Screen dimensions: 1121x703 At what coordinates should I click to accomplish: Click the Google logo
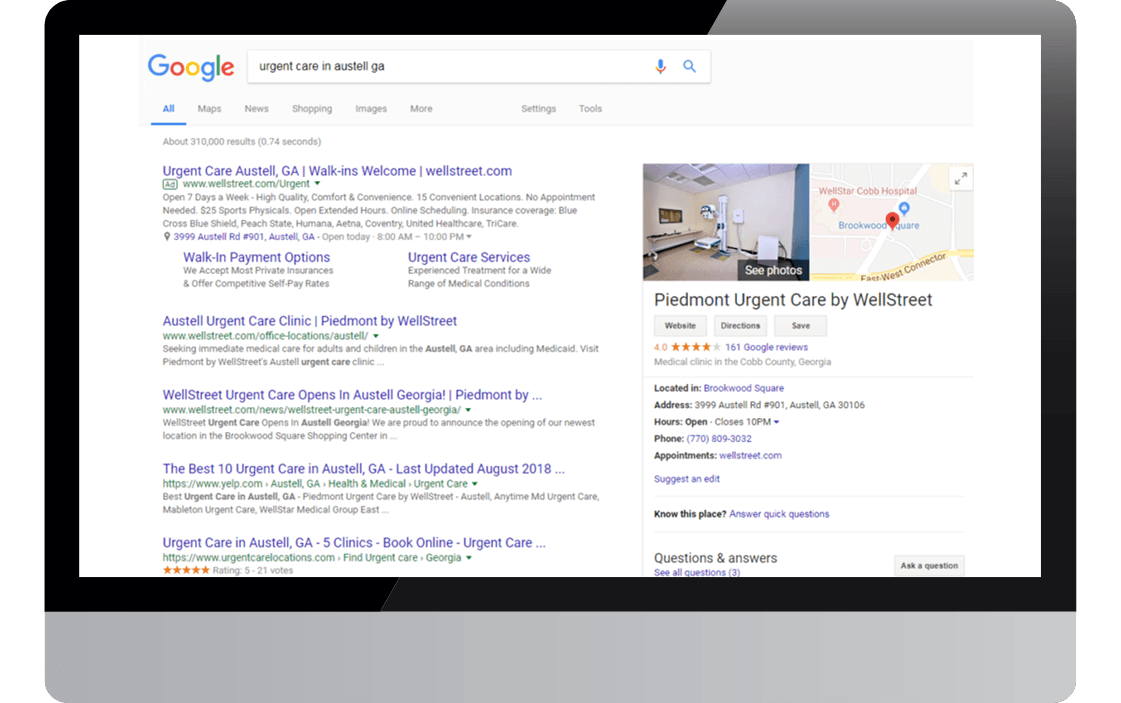click(x=191, y=67)
